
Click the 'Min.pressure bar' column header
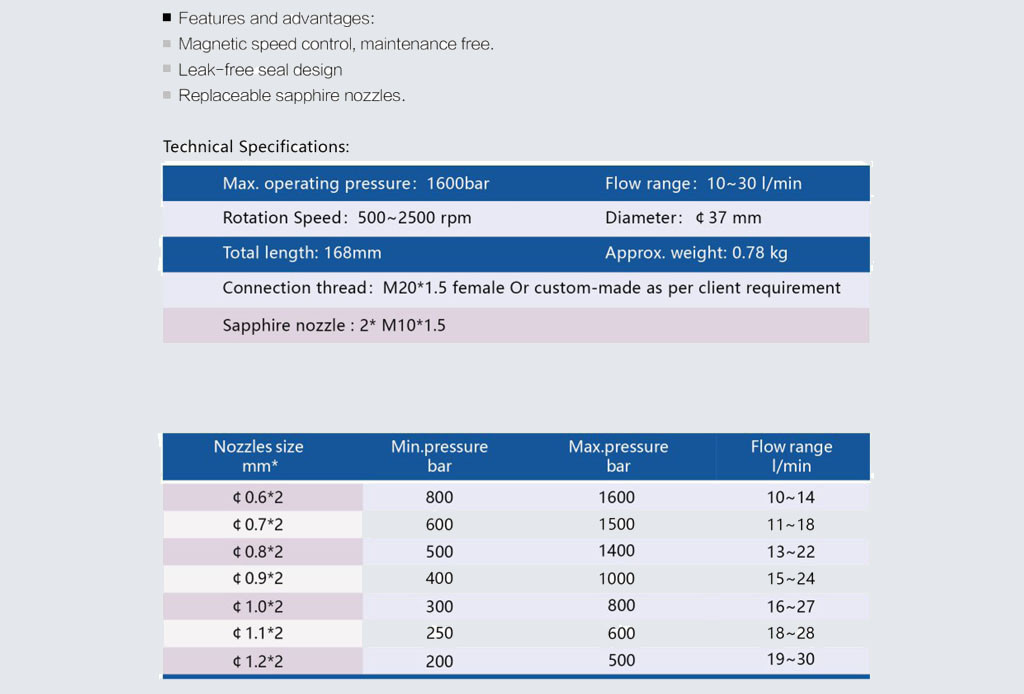[440, 456]
